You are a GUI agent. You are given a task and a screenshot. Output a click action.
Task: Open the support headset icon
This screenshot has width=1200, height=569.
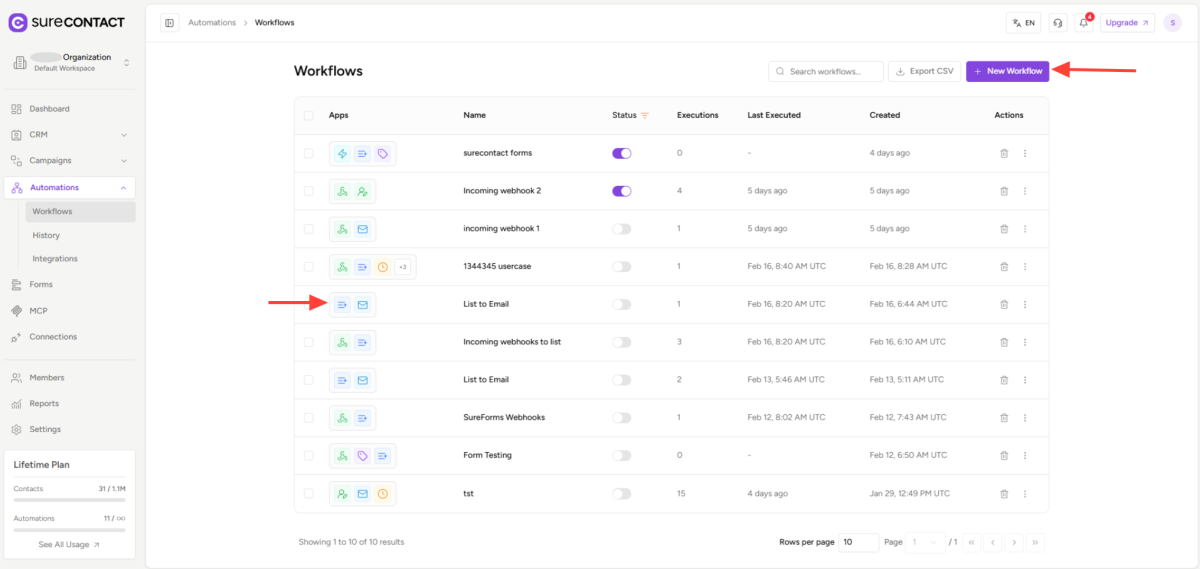click(x=1058, y=23)
